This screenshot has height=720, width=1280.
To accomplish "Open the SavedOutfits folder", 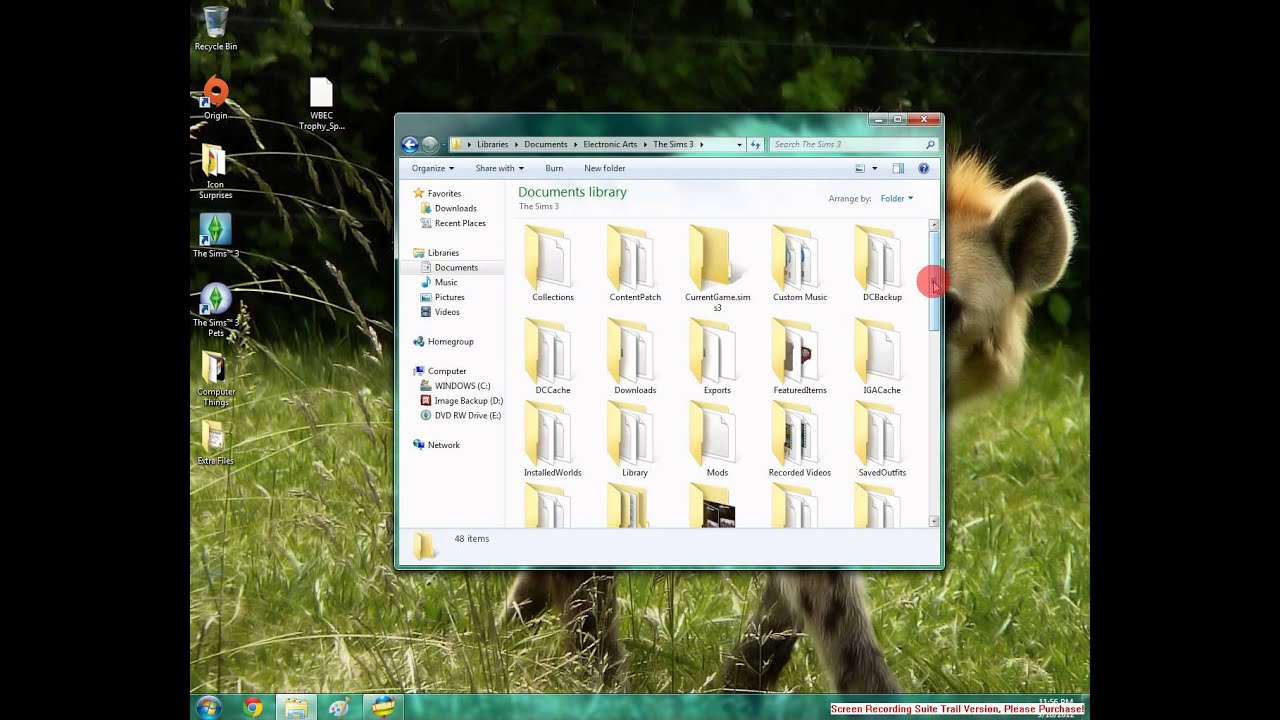I will pyautogui.click(x=882, y=438).
